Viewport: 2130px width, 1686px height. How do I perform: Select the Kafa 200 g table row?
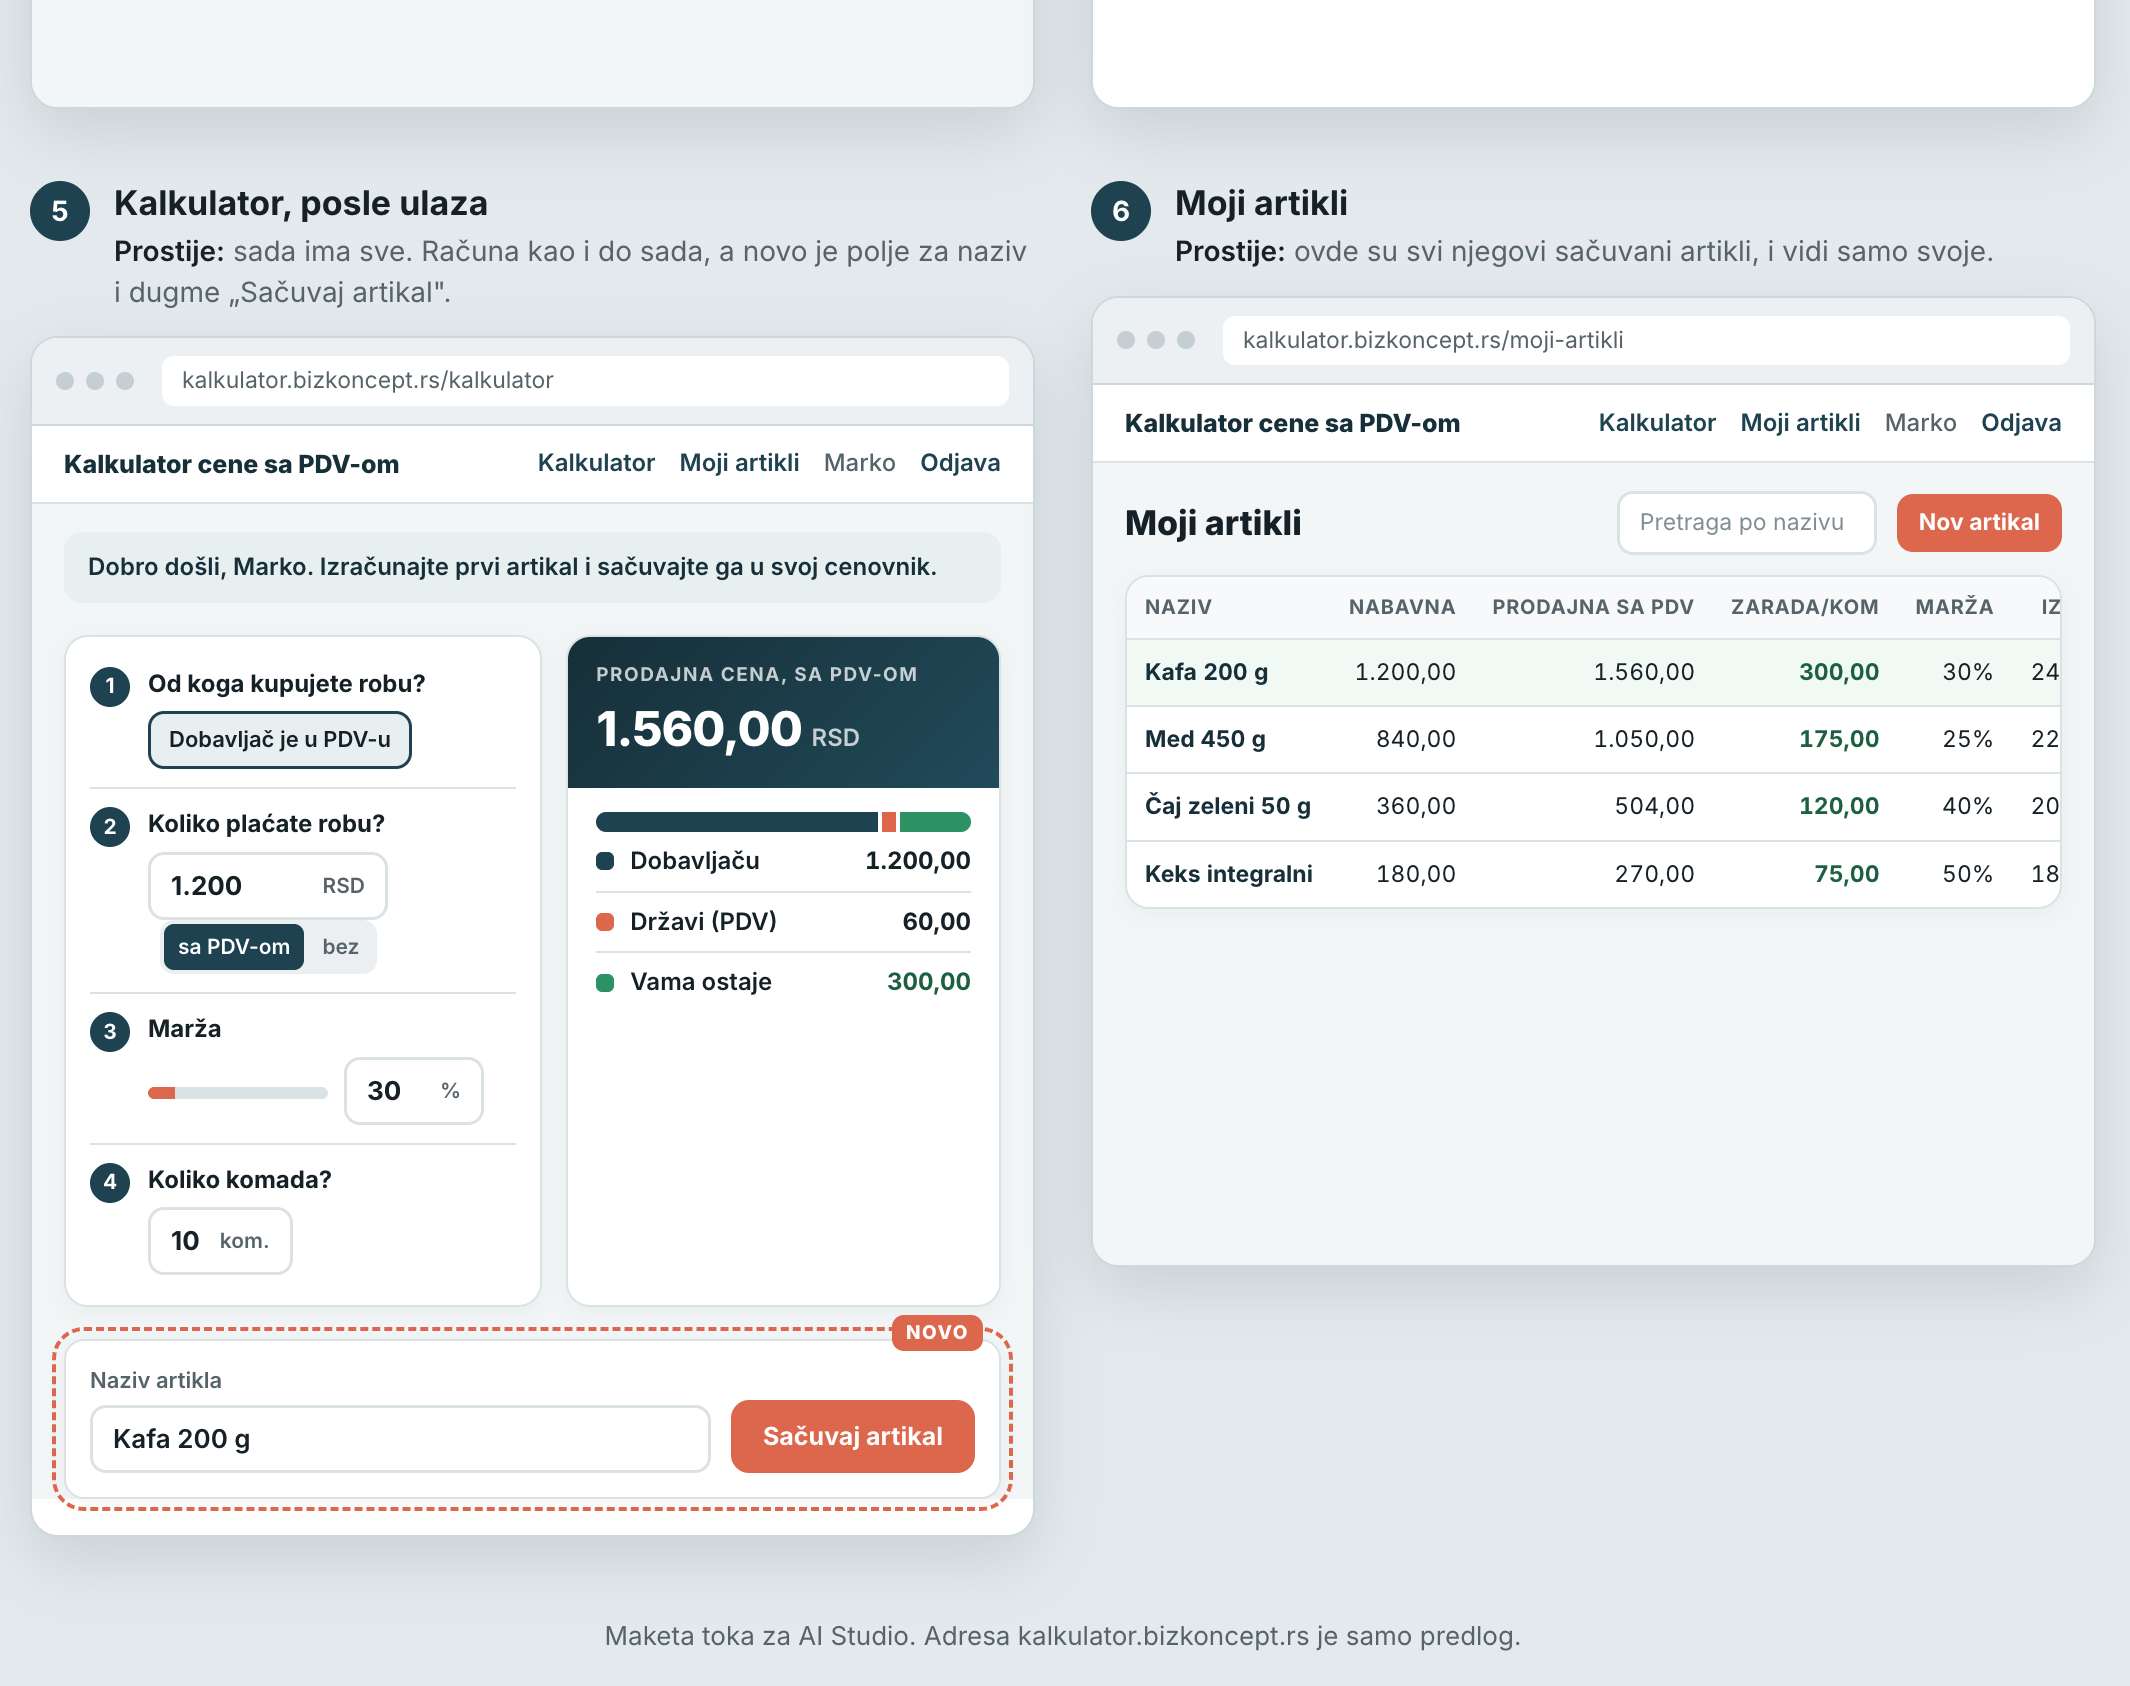pos(1593,672)
